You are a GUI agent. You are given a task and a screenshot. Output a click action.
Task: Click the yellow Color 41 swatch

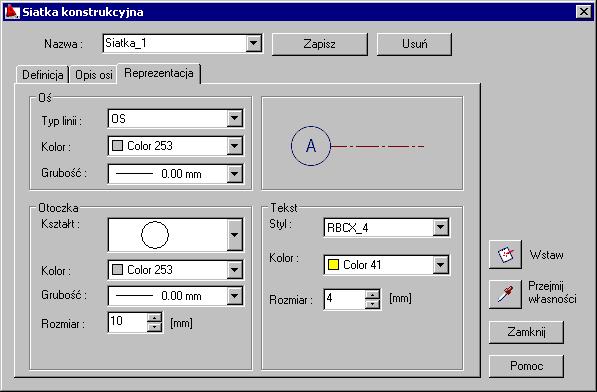(x=334, y=265)
